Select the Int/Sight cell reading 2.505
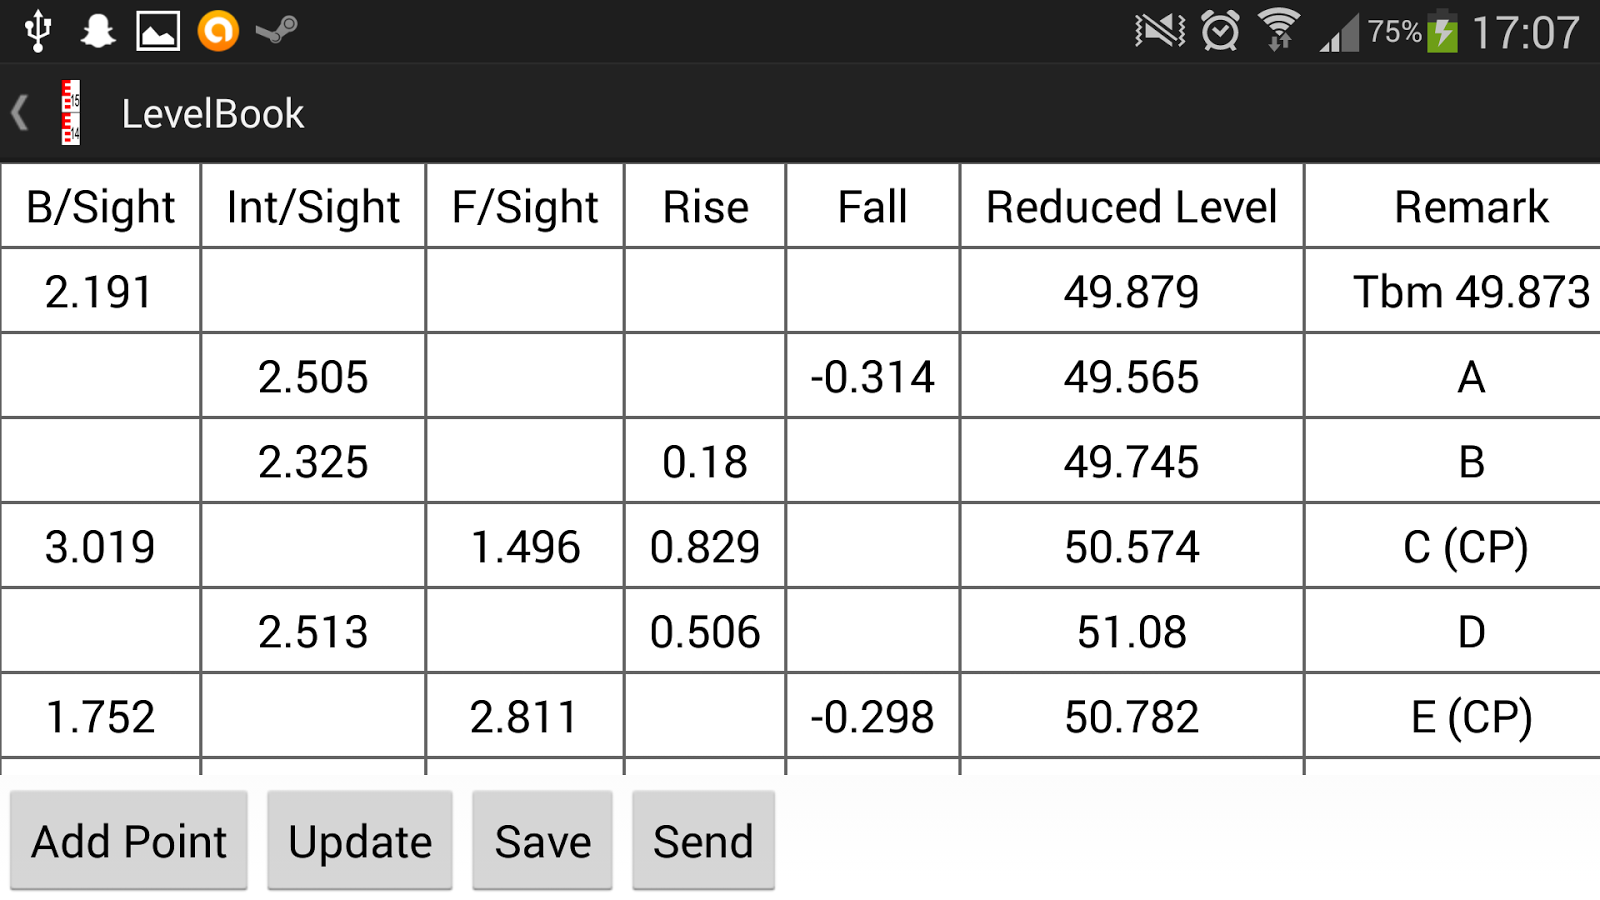 313,377
